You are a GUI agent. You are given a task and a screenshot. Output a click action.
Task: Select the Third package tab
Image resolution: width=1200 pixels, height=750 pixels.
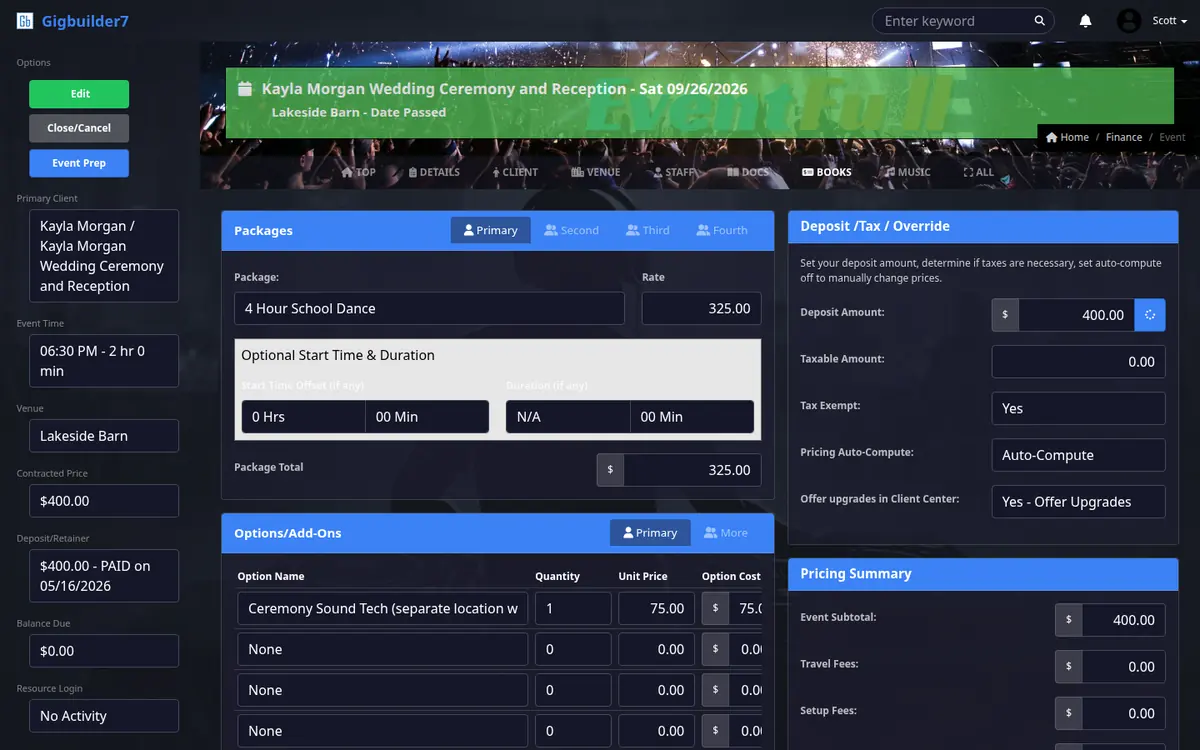[648, 230]
